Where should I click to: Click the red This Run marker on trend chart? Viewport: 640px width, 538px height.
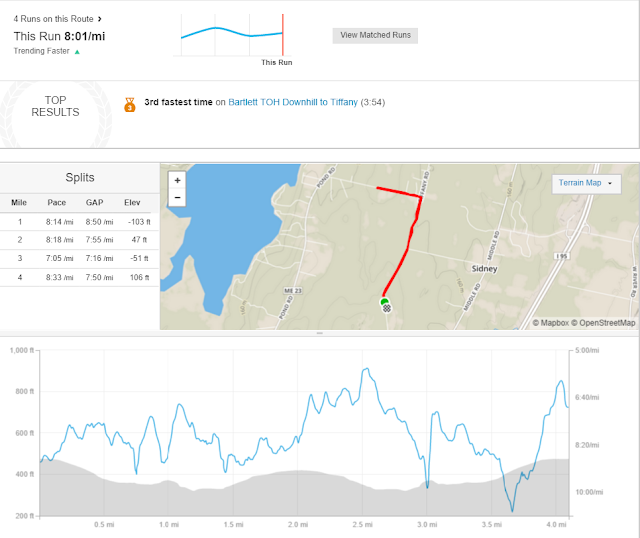click(282, 35)
